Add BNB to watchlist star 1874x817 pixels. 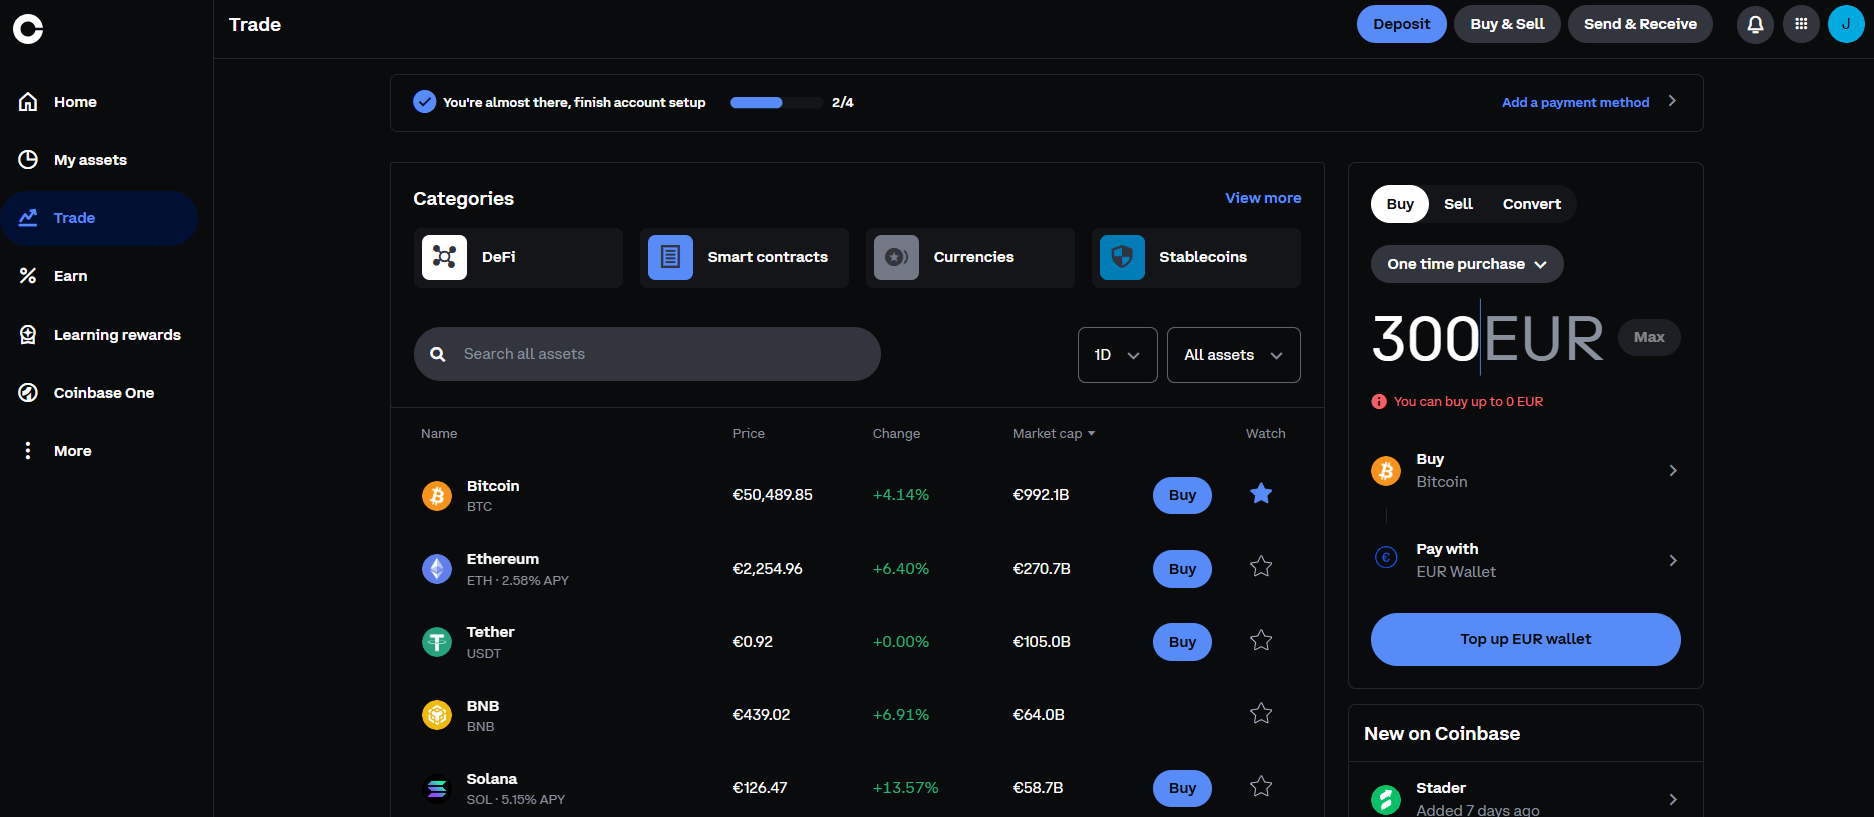click(x=1261, y=713)
